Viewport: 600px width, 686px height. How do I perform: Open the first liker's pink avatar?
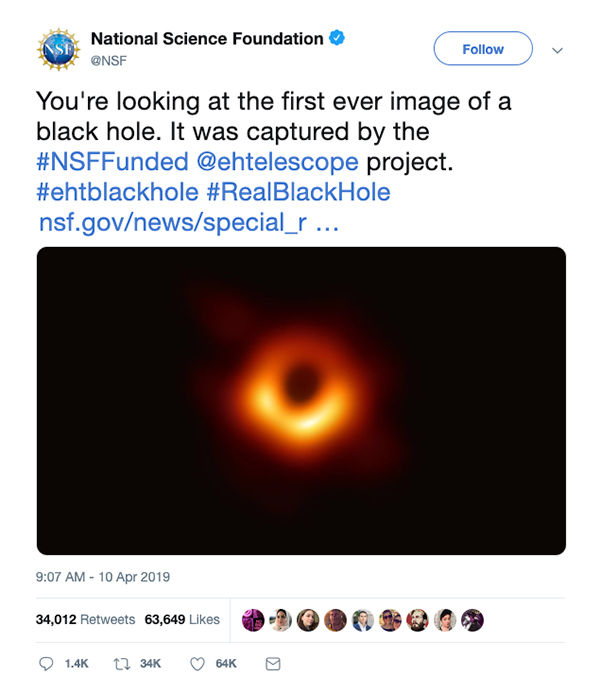[254, 620]
